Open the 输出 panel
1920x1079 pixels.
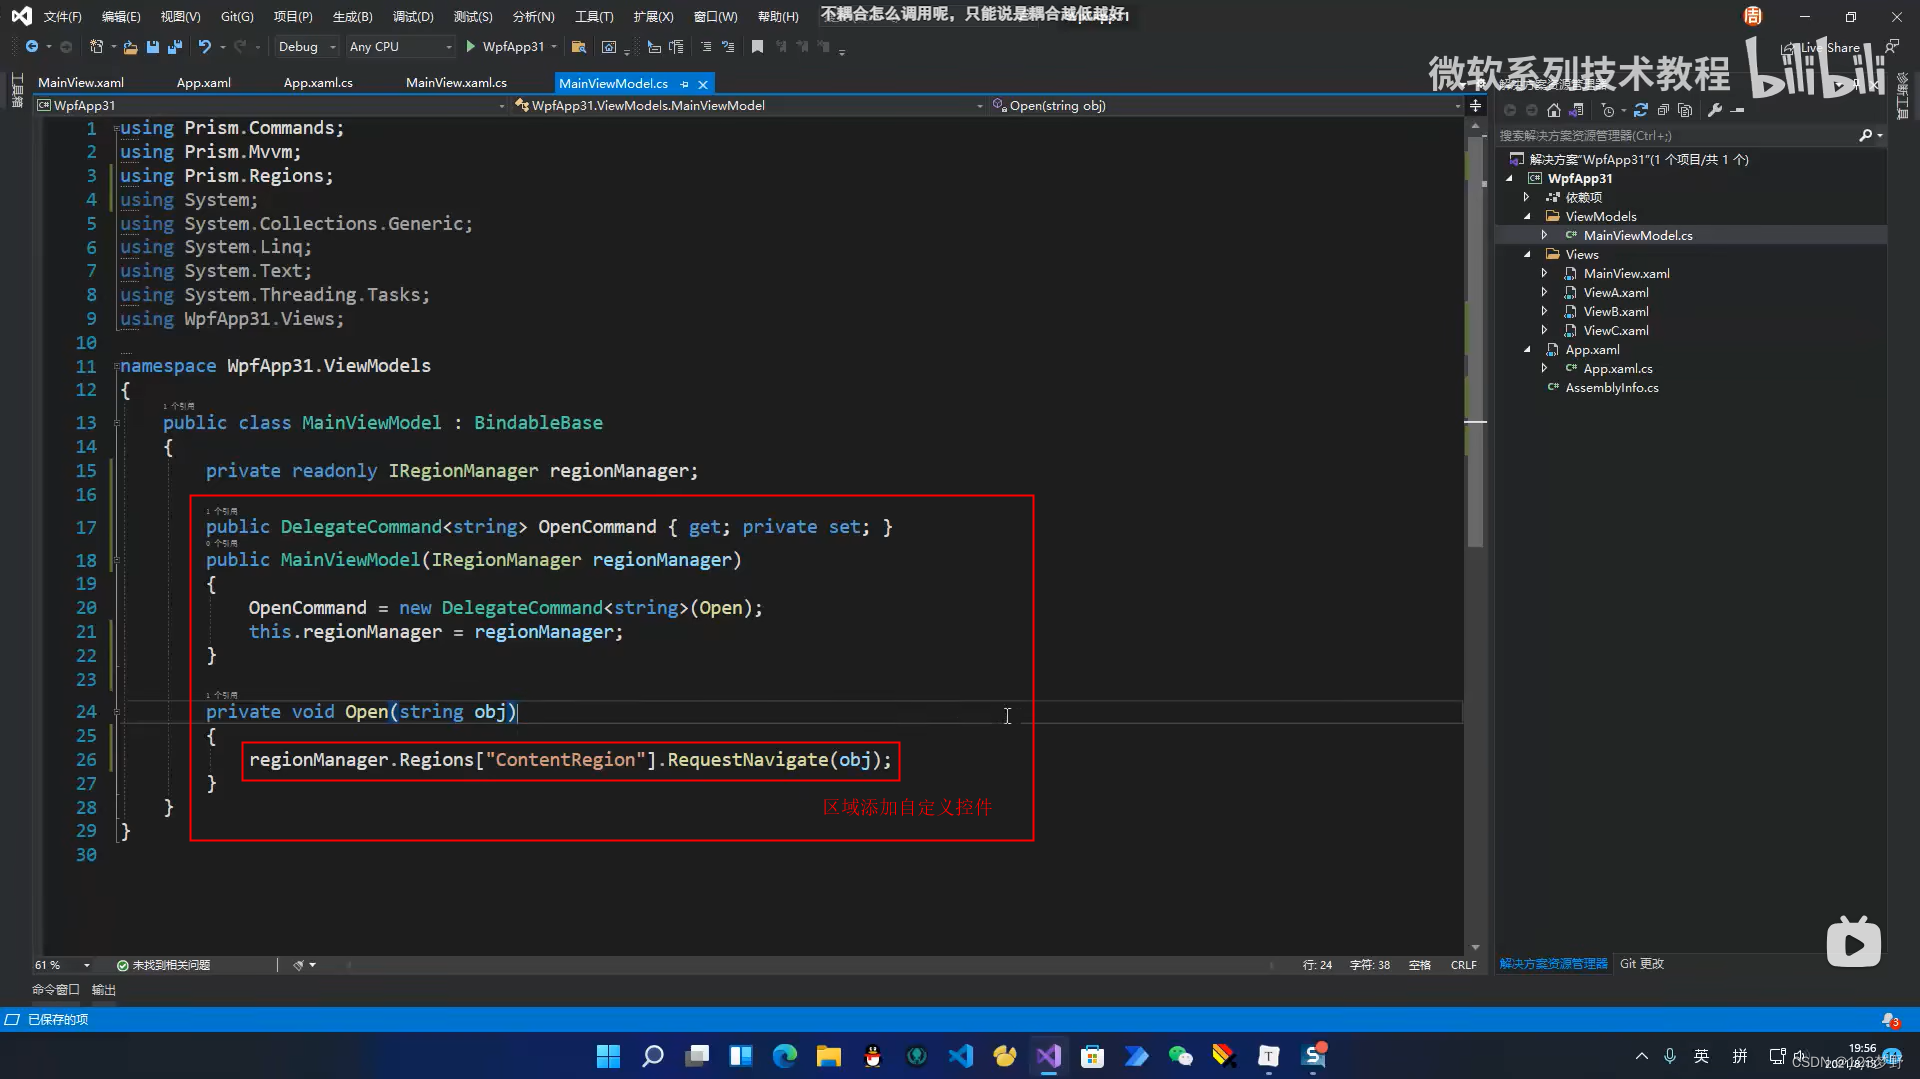104,990
